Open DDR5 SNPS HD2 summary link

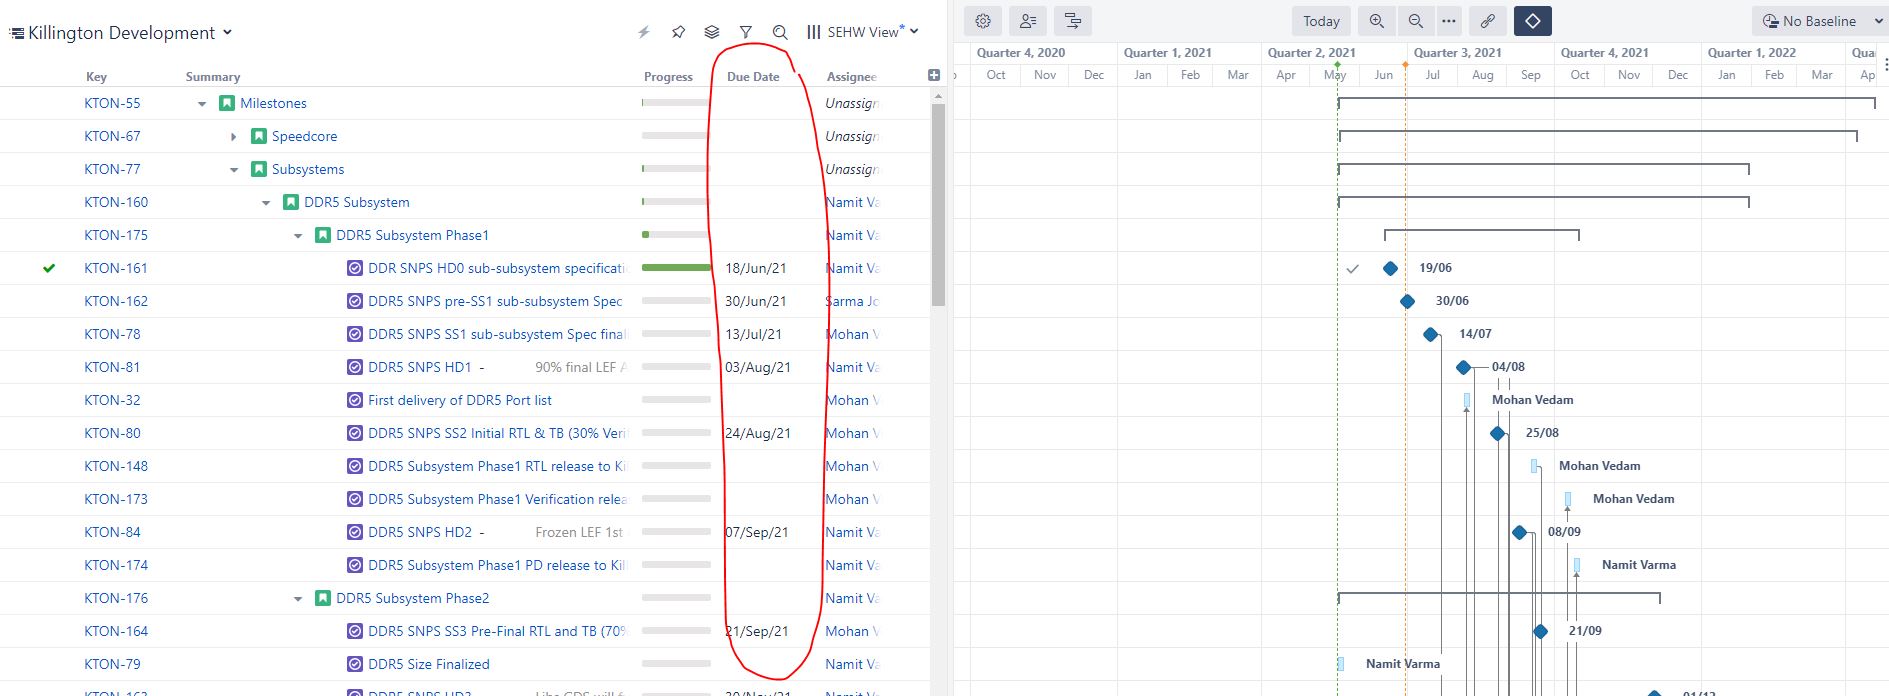coord(420,532)
